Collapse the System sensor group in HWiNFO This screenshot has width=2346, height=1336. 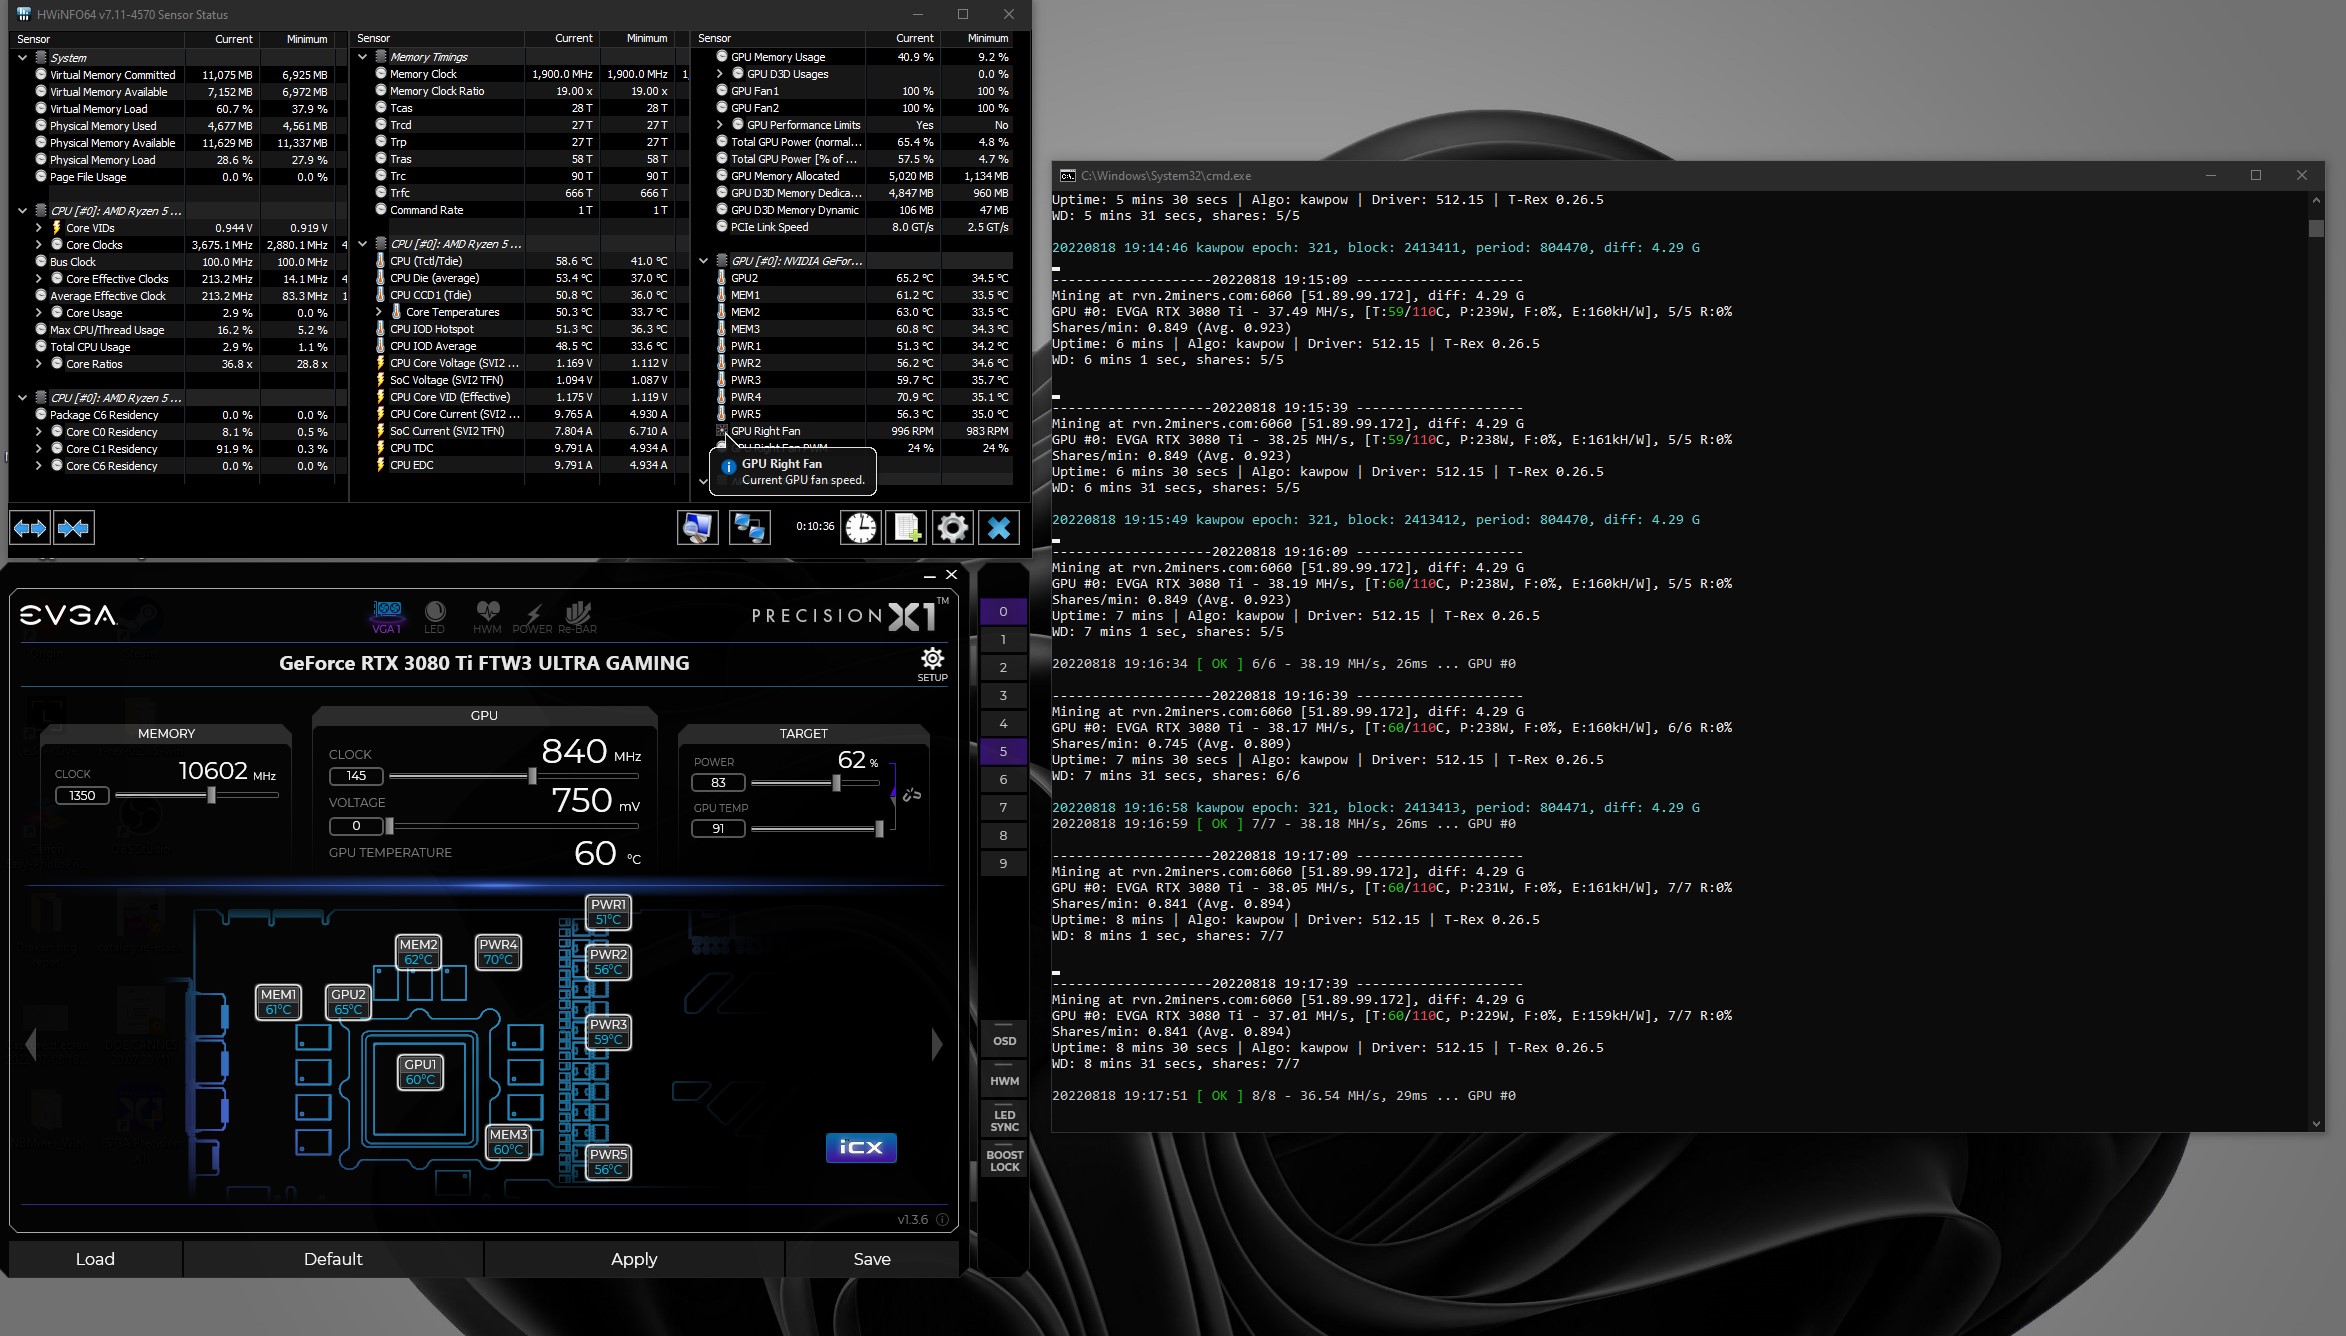23,57
